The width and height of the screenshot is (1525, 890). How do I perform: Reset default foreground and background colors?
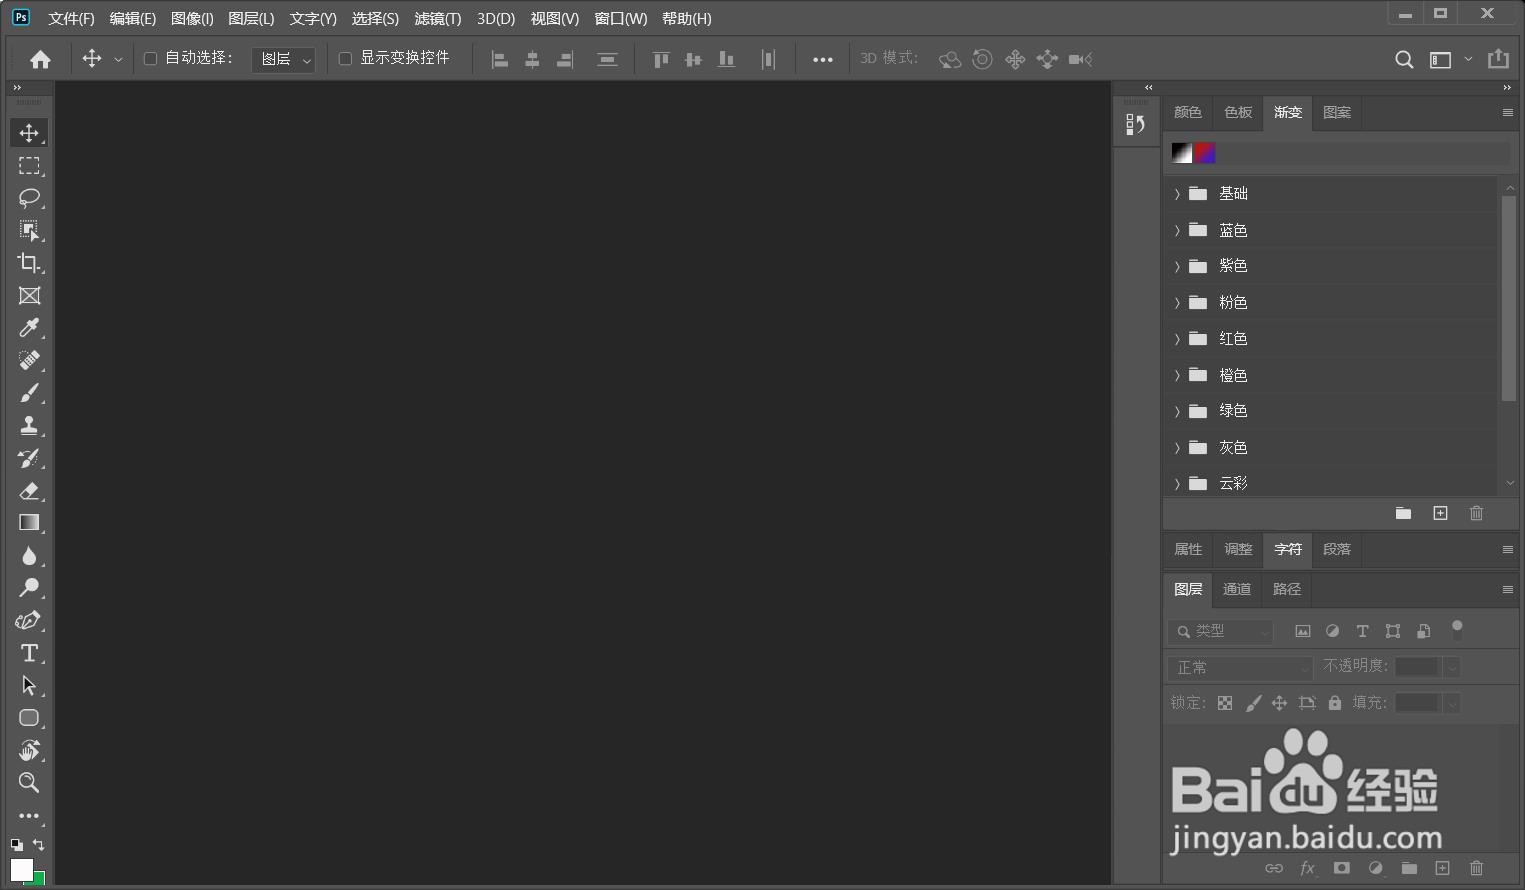pos(17,845)
